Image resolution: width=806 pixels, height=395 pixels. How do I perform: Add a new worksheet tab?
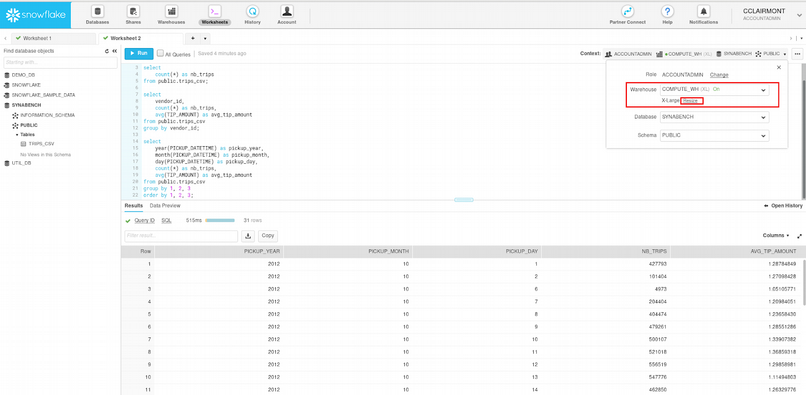[x=193, y=38]
